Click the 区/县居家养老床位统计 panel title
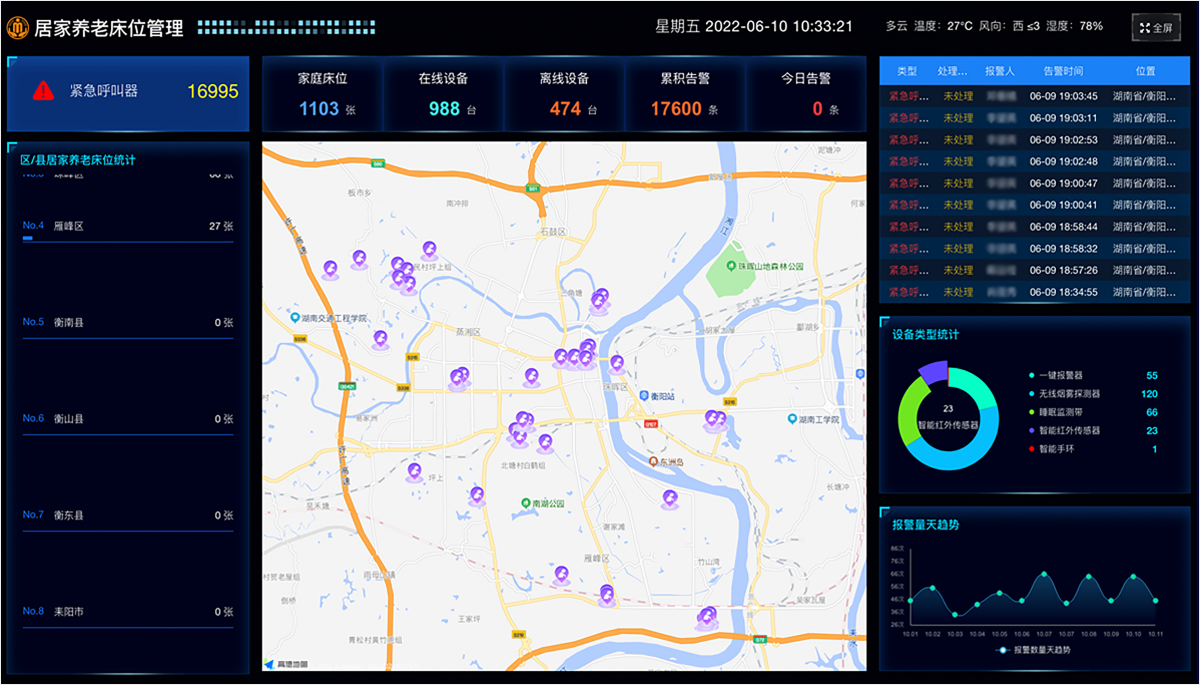The image size is (1200, 685). click(x=78, y=160)
